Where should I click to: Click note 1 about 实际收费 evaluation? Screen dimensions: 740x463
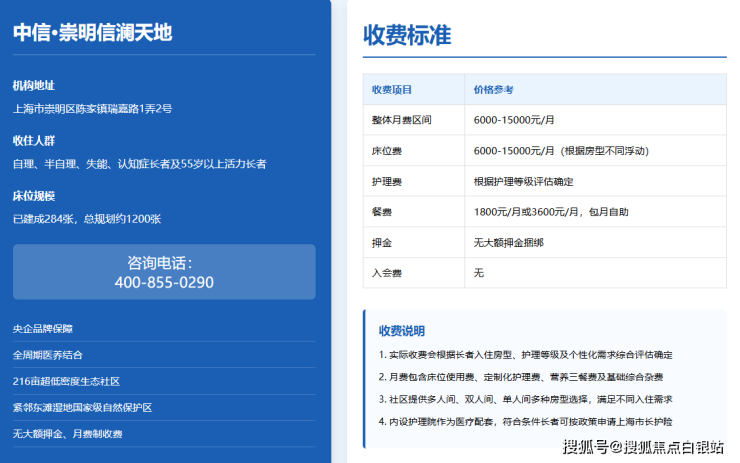[525, 355]
